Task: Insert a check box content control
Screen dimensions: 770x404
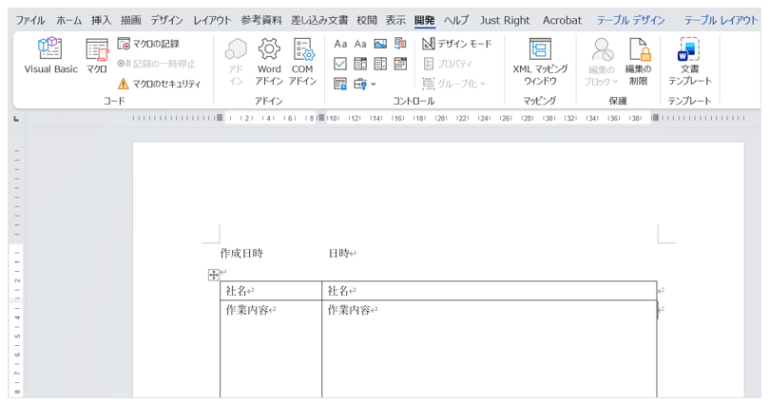Action: (x=340, y=64)
